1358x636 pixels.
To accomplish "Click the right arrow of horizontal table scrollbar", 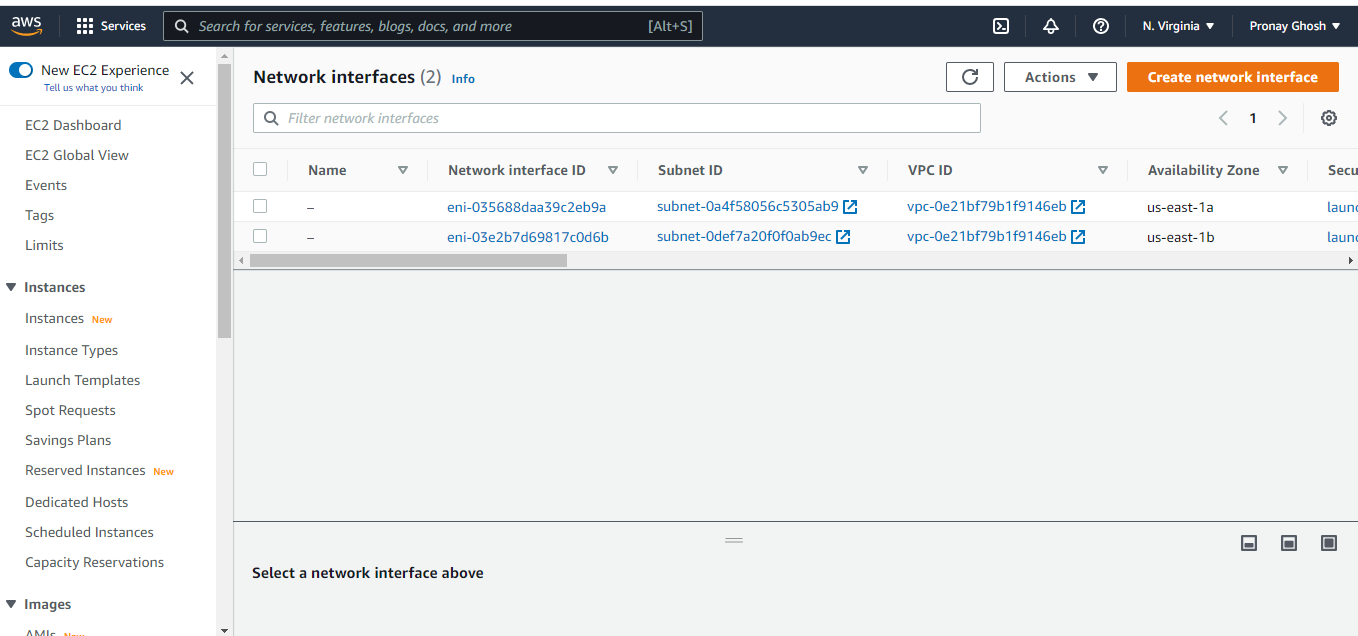I will (x=1351, y=260).
